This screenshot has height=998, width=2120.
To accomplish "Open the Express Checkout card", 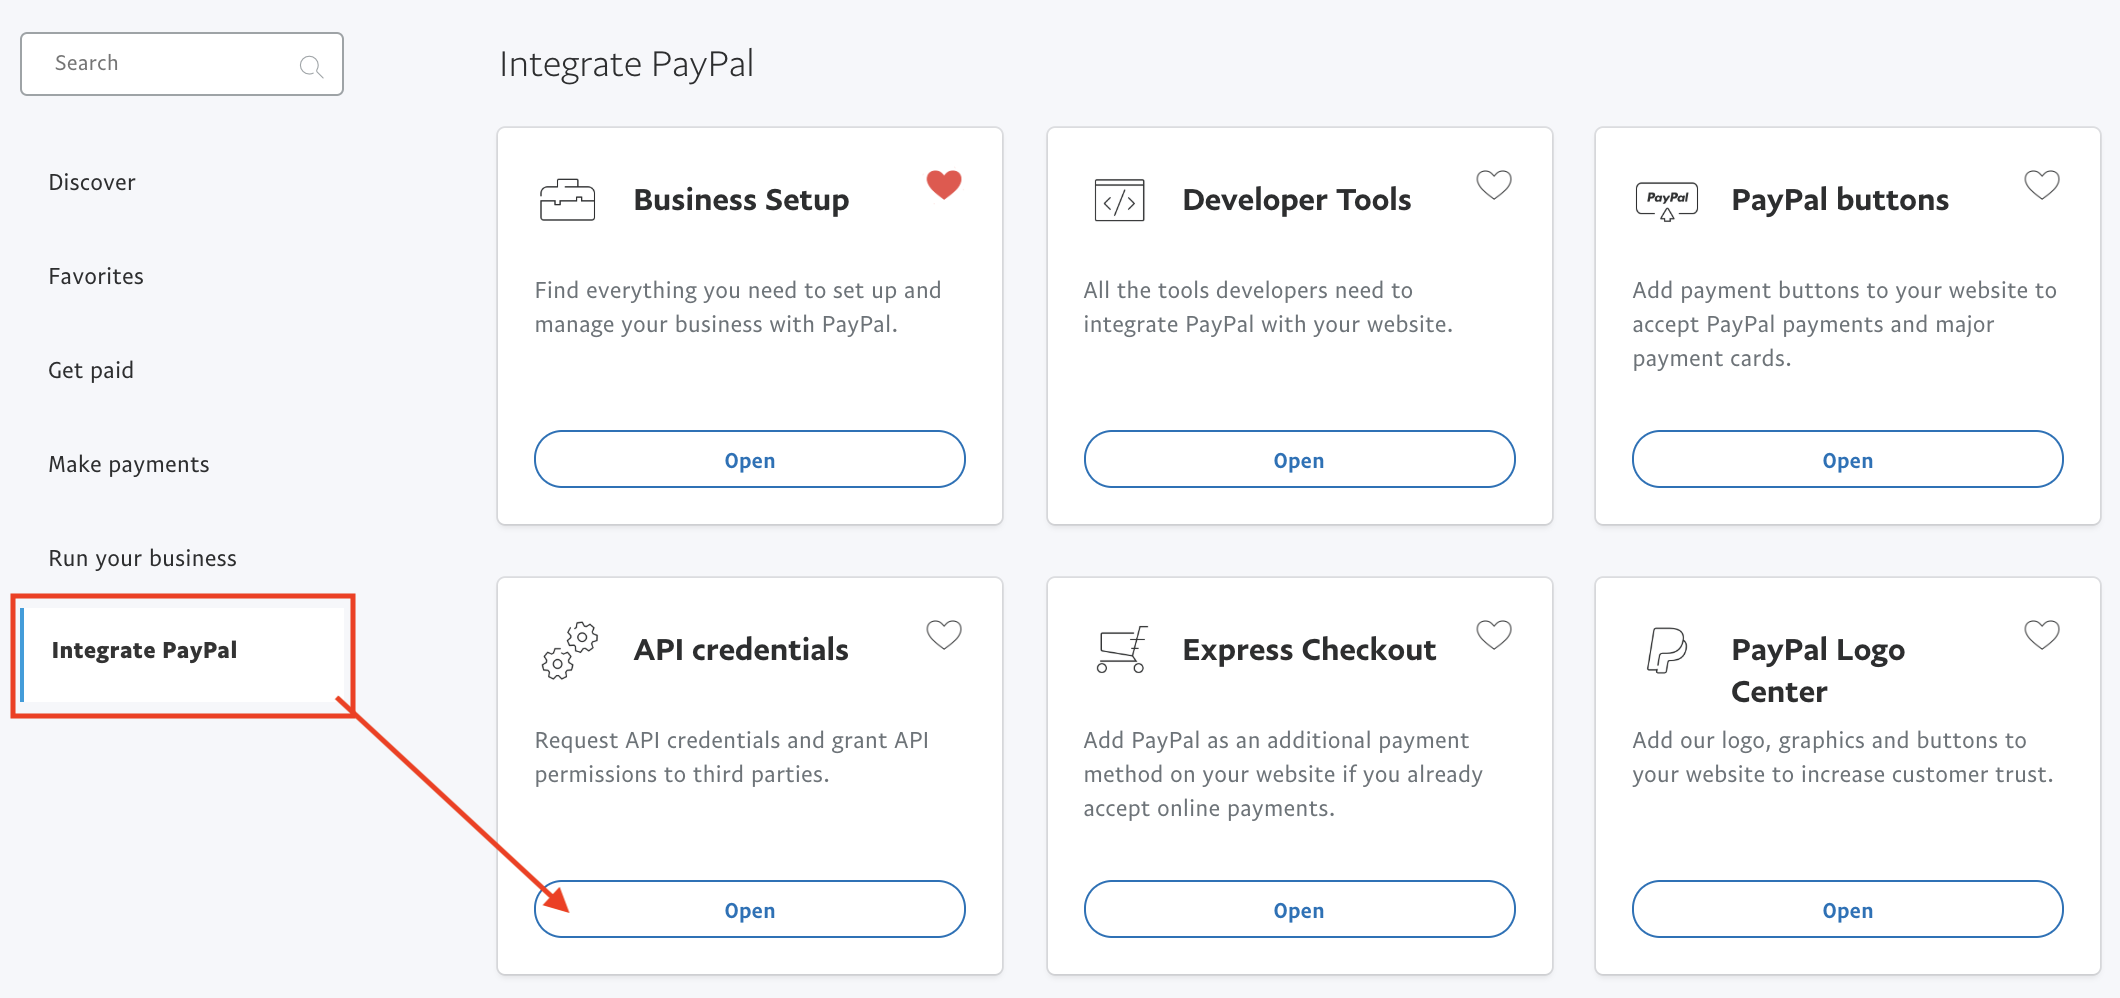I will click(x=1299, y=910).
